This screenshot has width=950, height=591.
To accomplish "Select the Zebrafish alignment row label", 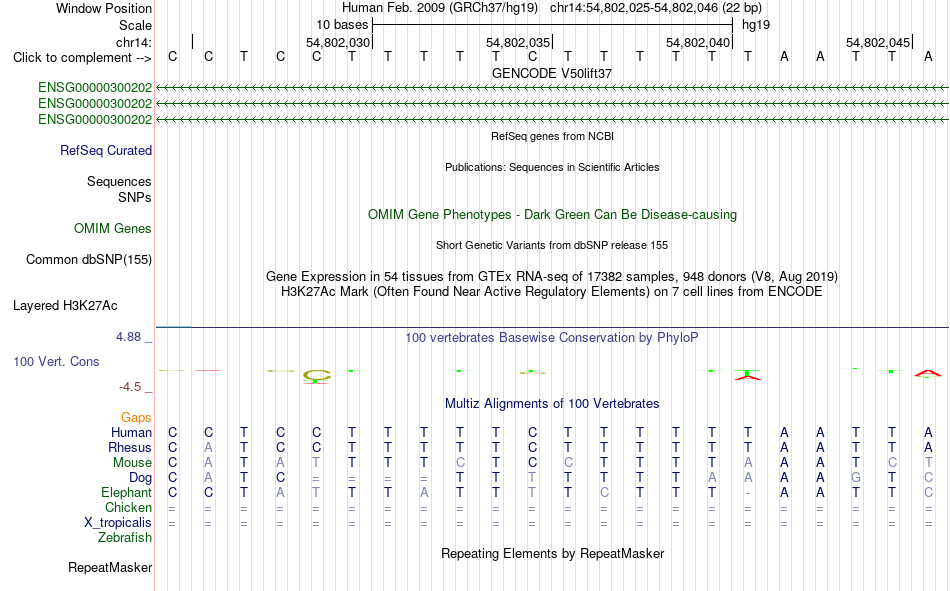I will click(x=125, y=538).
